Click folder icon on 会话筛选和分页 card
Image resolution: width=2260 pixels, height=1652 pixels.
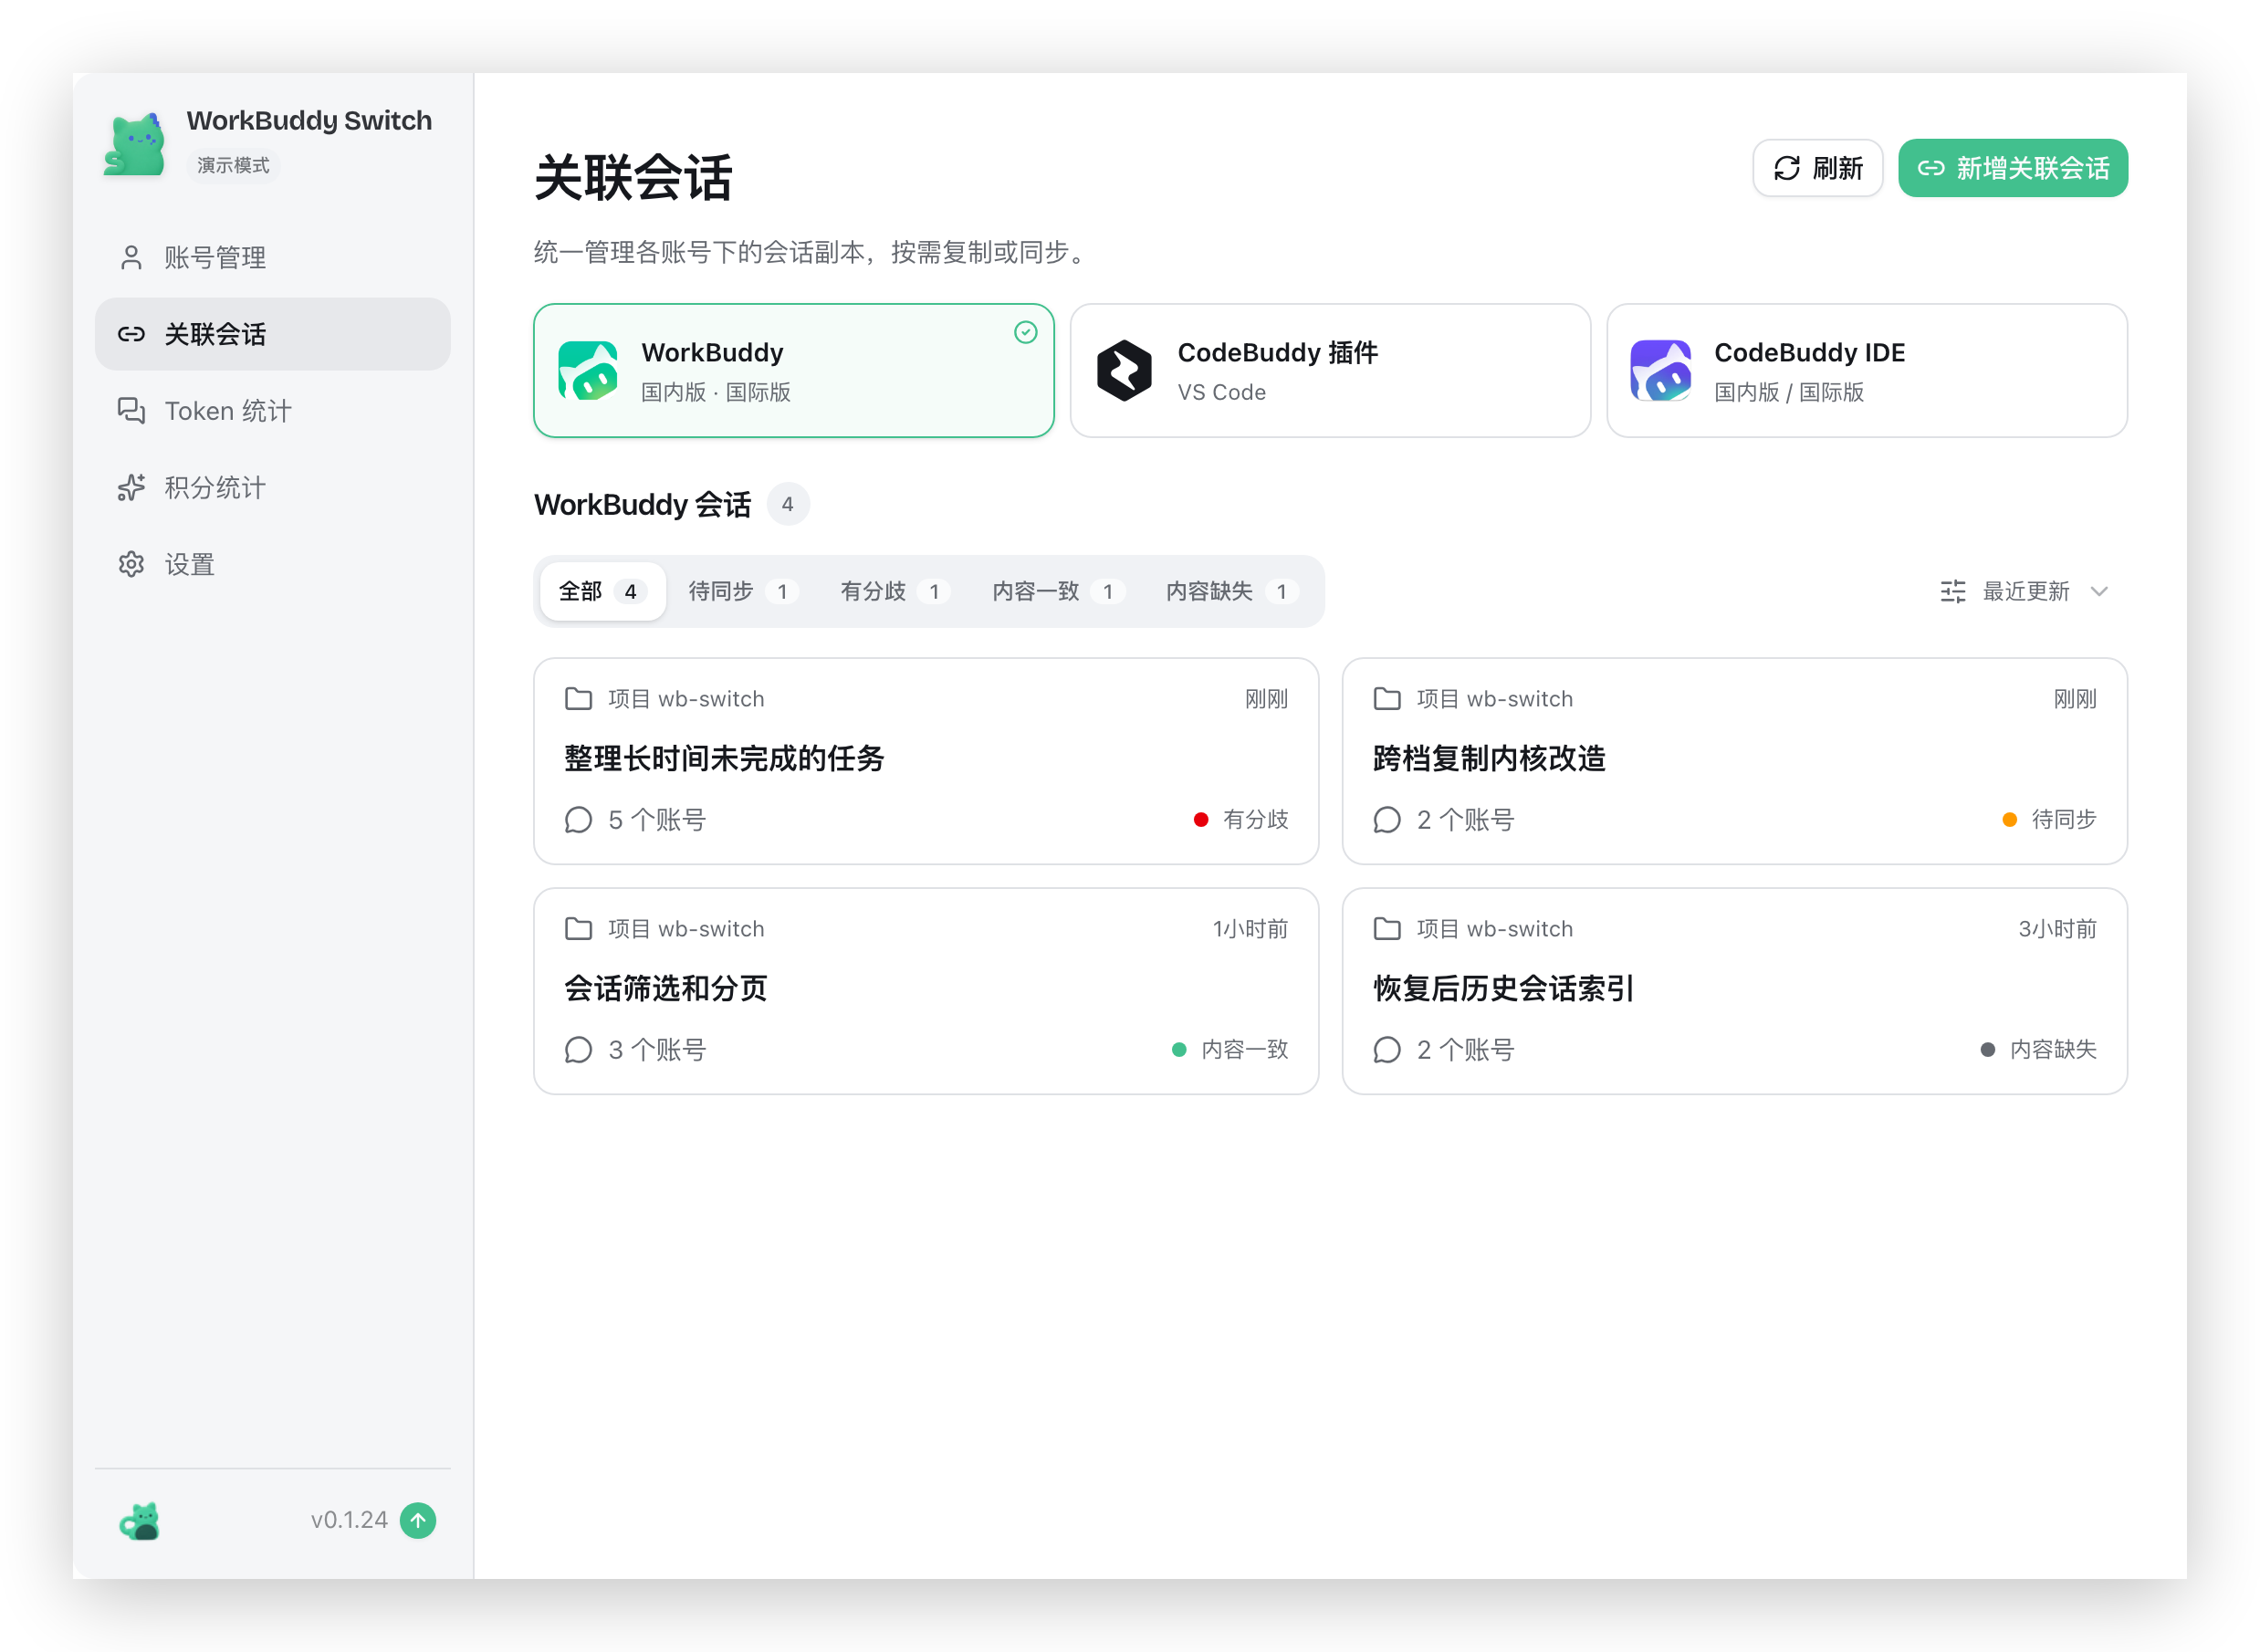click(579, 928)
